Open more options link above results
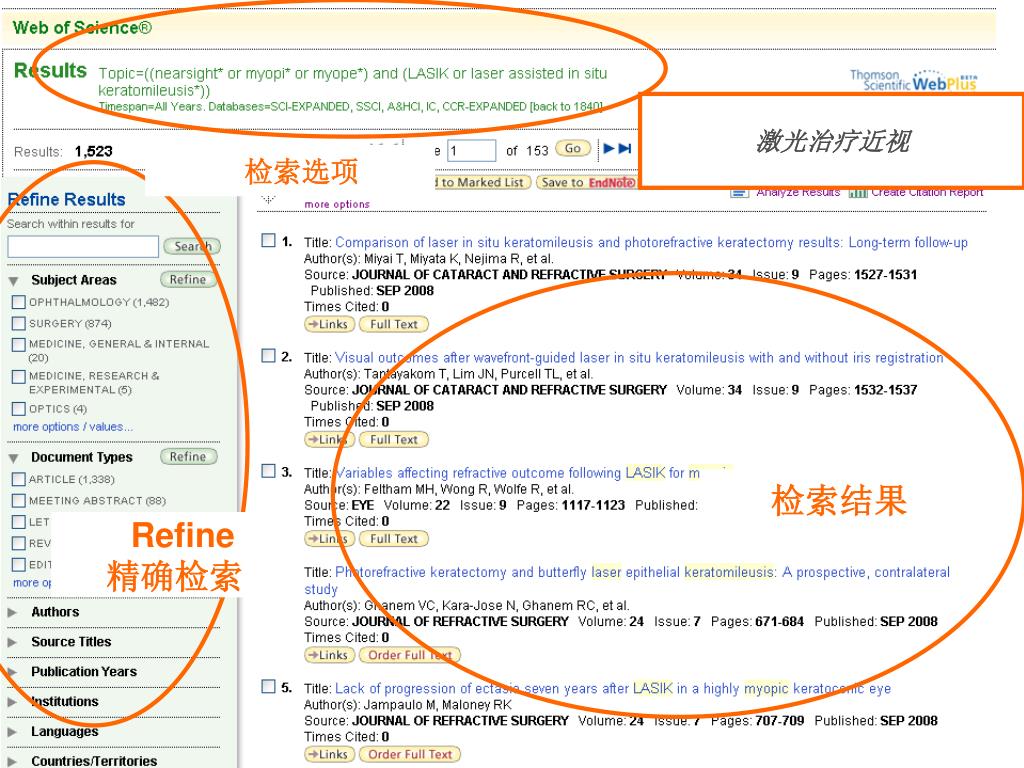 [x=337, y=204]
